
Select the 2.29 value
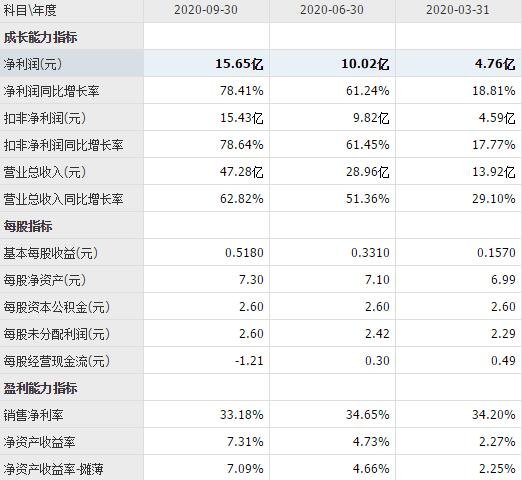(x=503, y=334)
